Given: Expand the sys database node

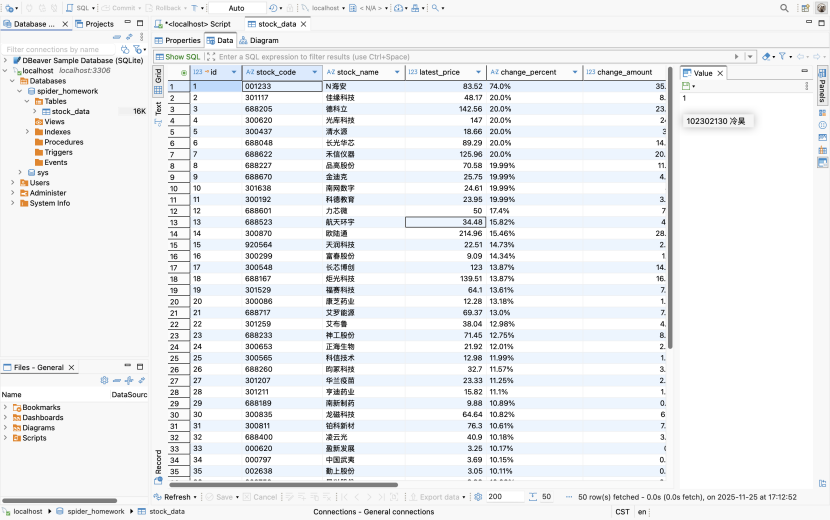Looking at the screenshot, I should tap(20, 173).
